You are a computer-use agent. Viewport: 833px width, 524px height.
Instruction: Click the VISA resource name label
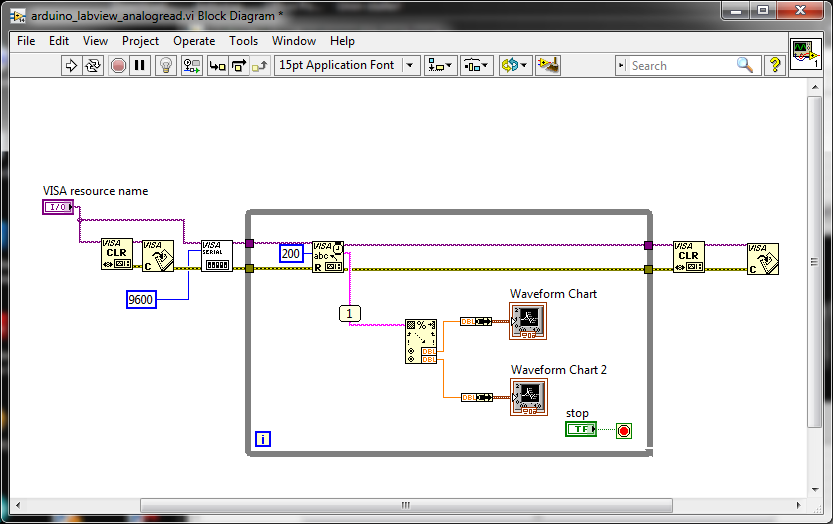point(96,191)
